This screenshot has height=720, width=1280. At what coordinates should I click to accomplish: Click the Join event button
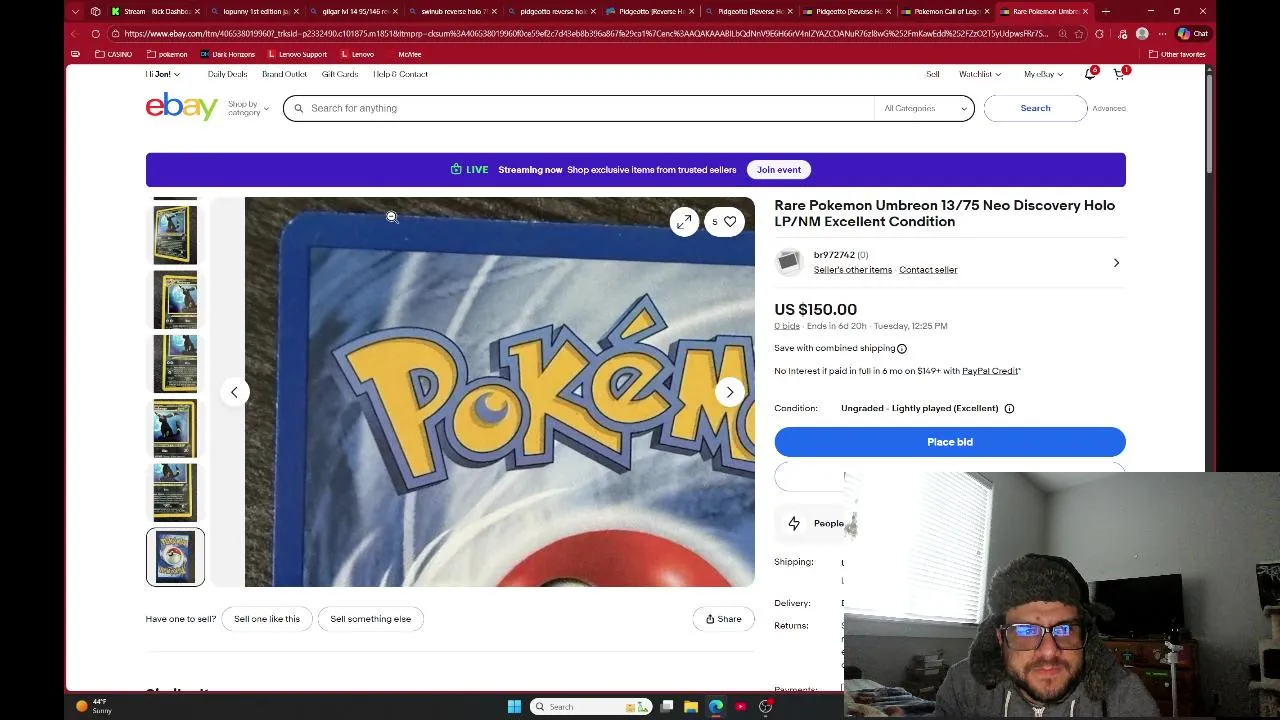(779, 170)
